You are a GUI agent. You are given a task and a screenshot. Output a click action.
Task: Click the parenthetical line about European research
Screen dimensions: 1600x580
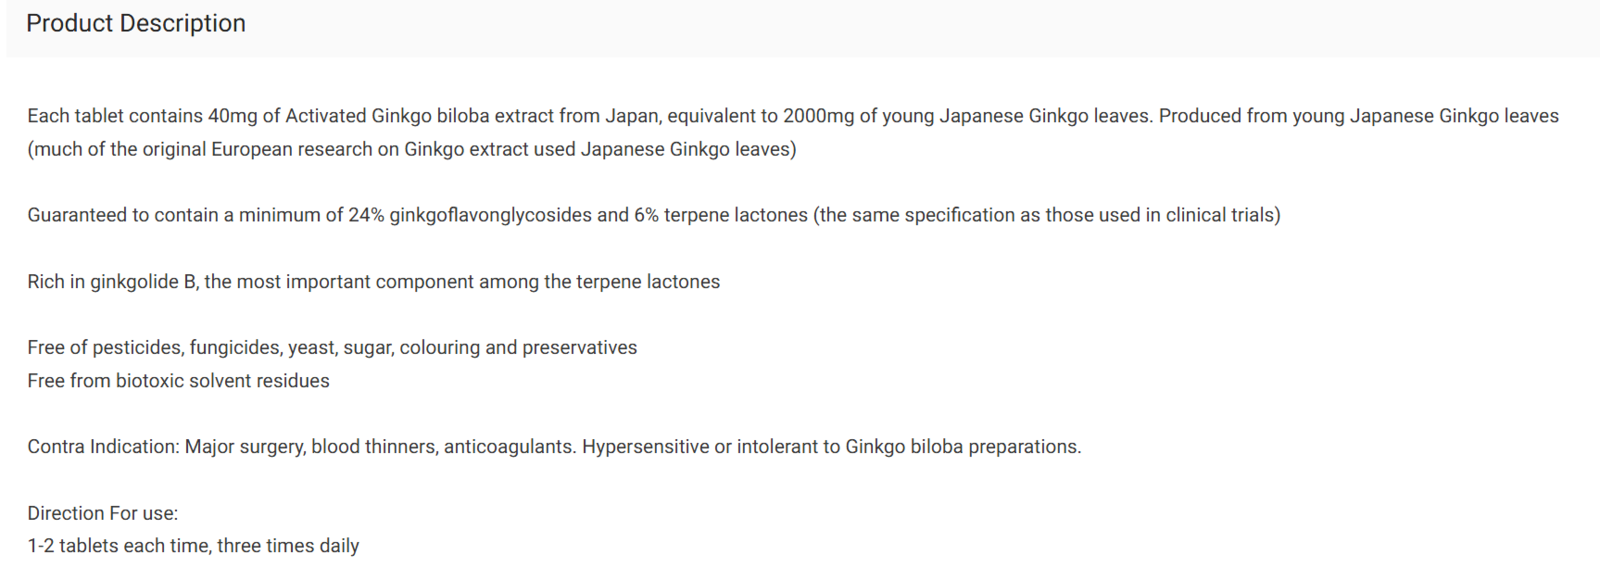412,149
